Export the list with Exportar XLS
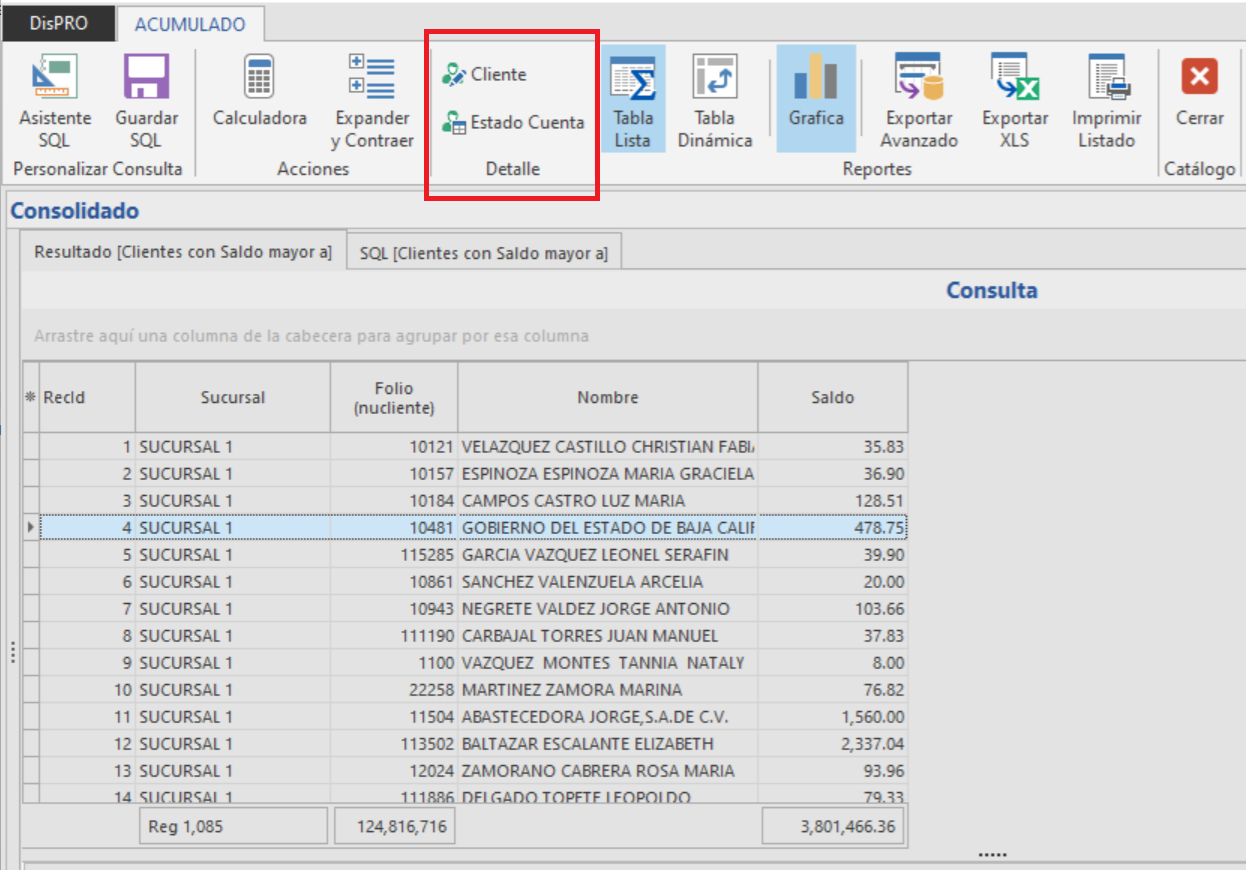Viewport: 1246px width, 870px height. 1014,100
